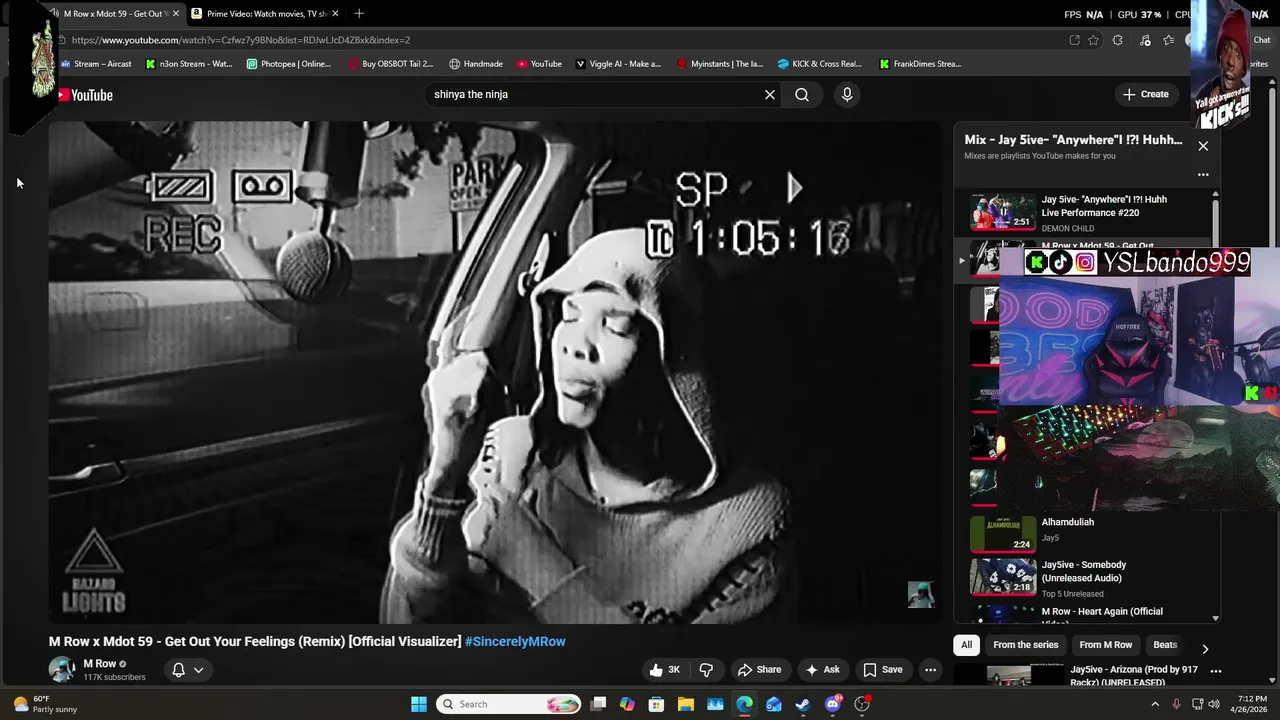Open n3on Stream bookmark
The image size is (1280, 720).
point(189,63)
